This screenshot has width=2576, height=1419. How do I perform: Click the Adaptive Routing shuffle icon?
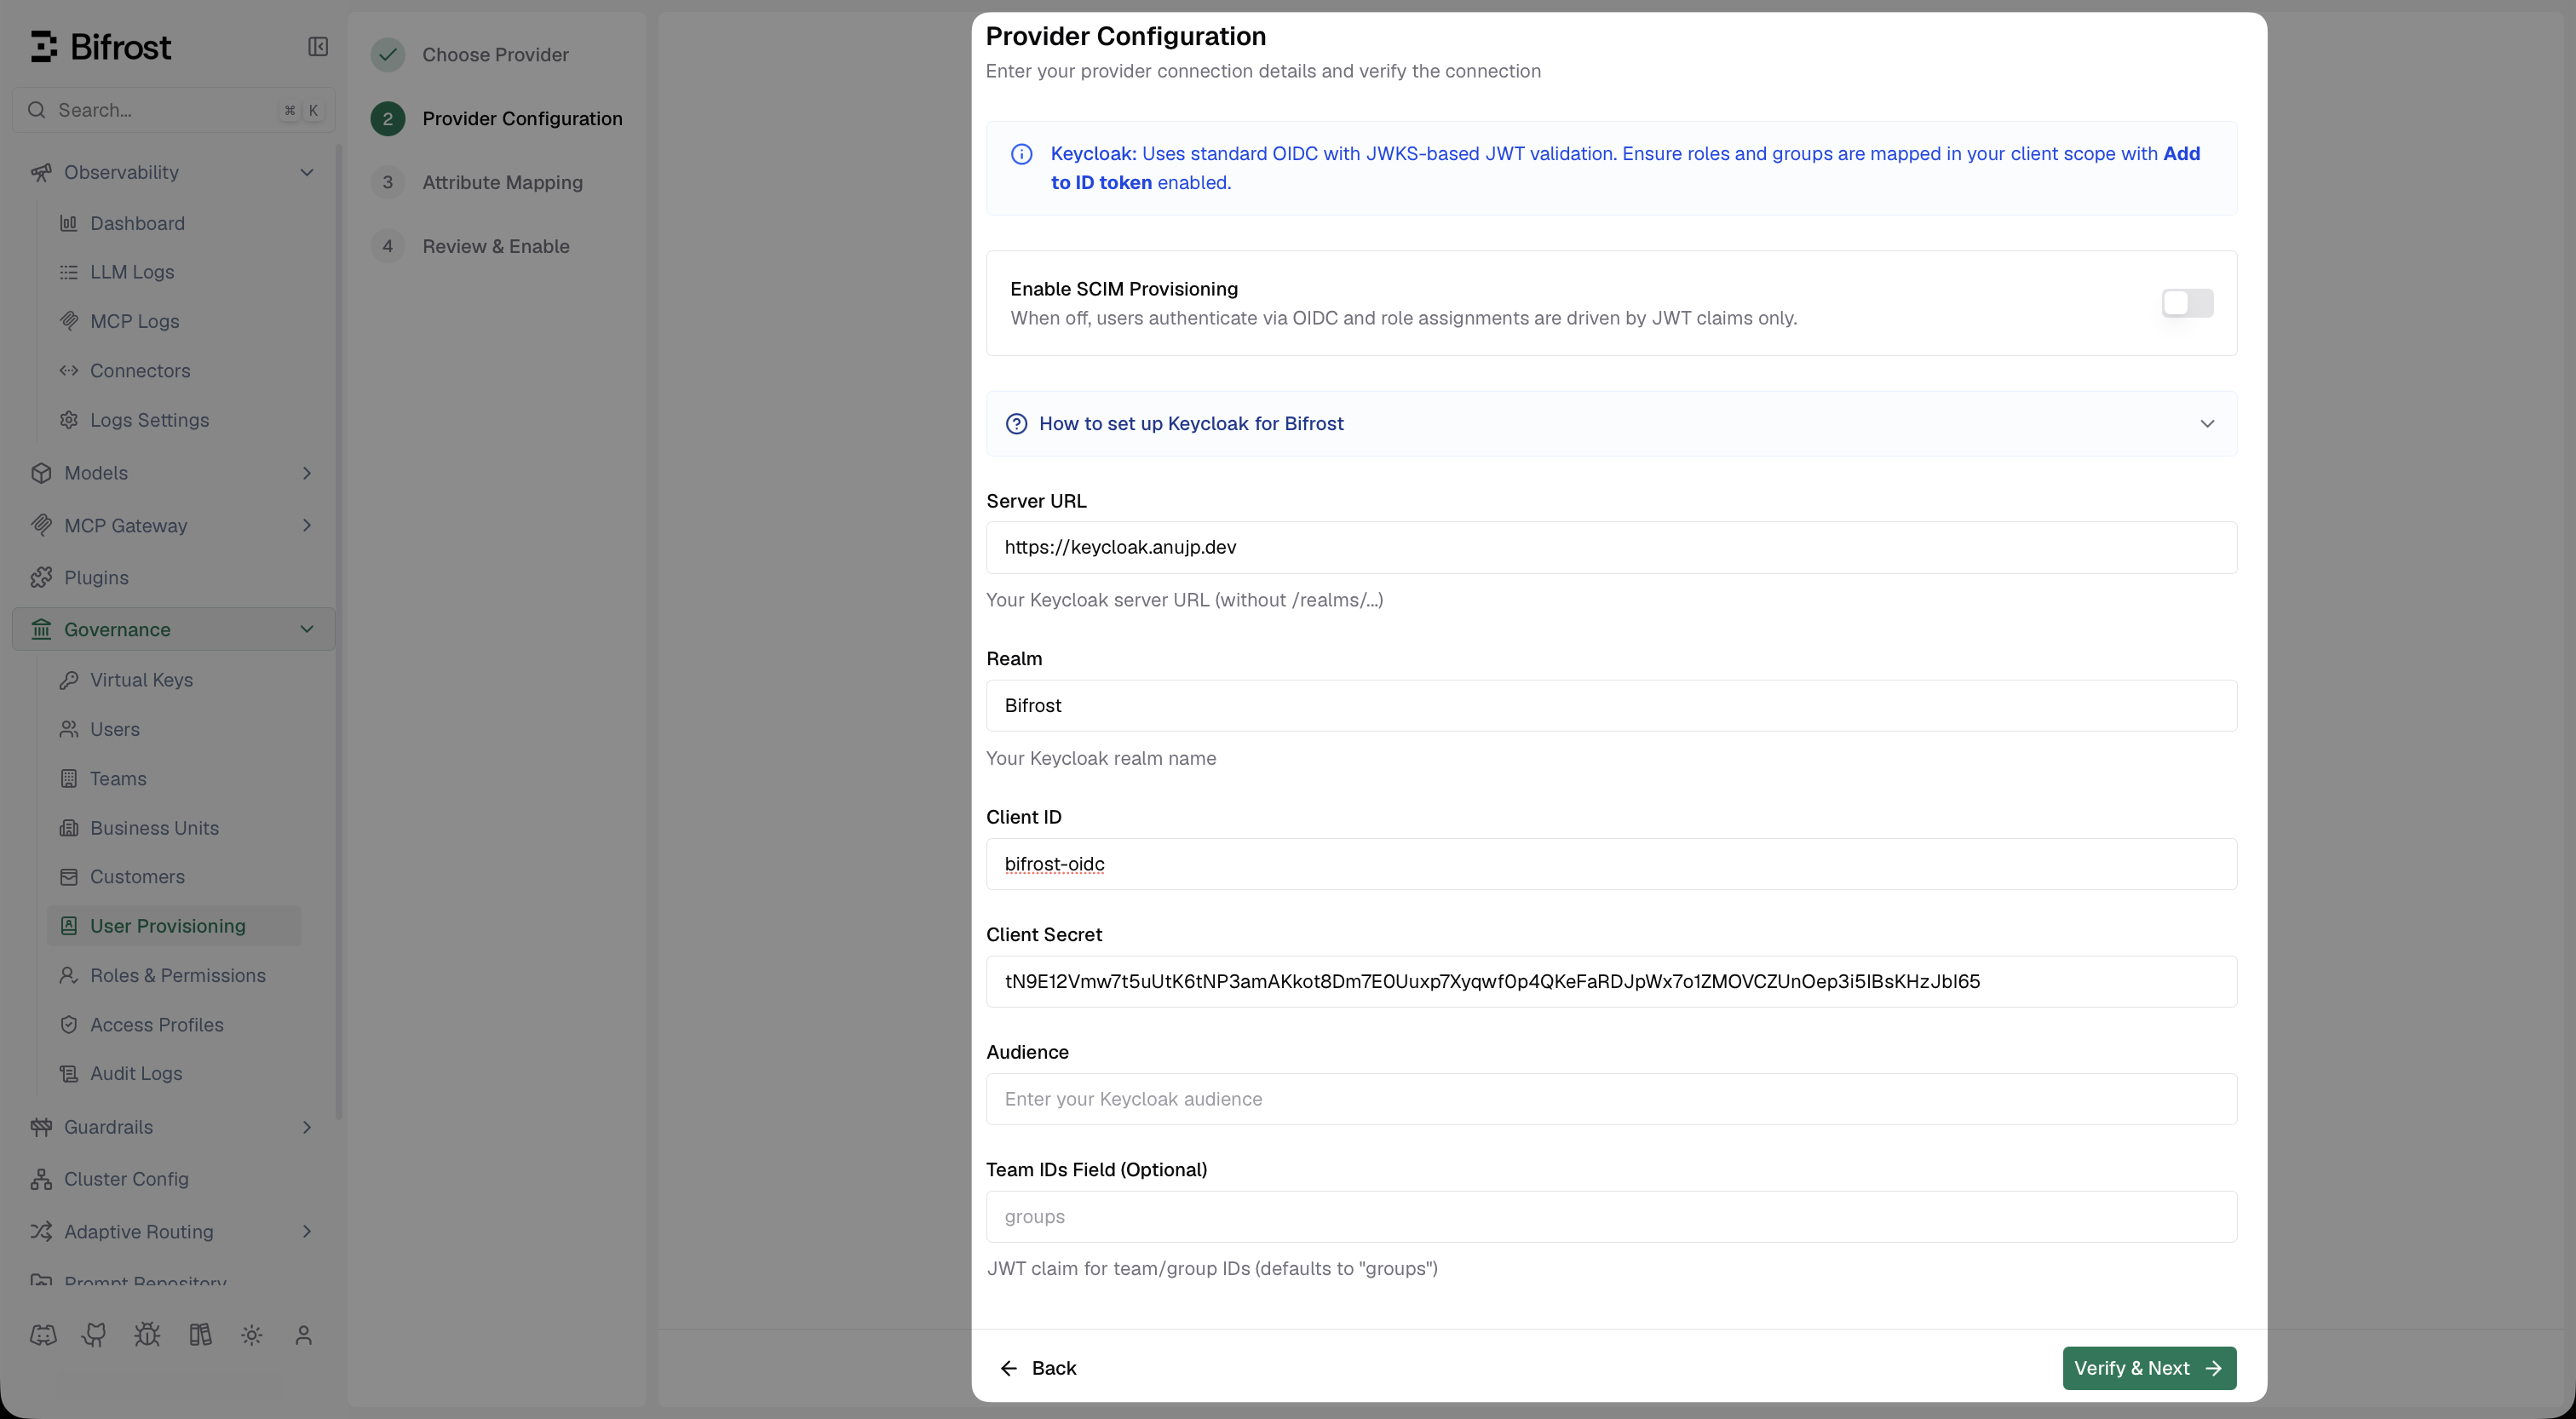(x=41, y=1231)
